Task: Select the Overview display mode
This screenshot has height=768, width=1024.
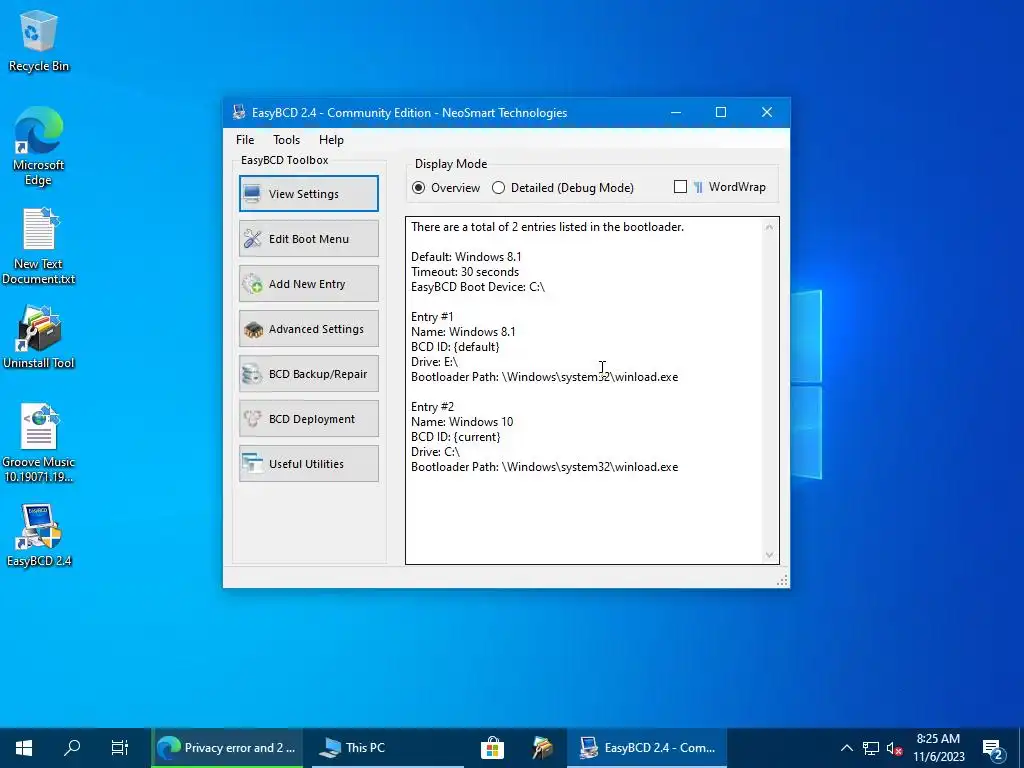Action: pyautogui.click(x=446, y=187)
